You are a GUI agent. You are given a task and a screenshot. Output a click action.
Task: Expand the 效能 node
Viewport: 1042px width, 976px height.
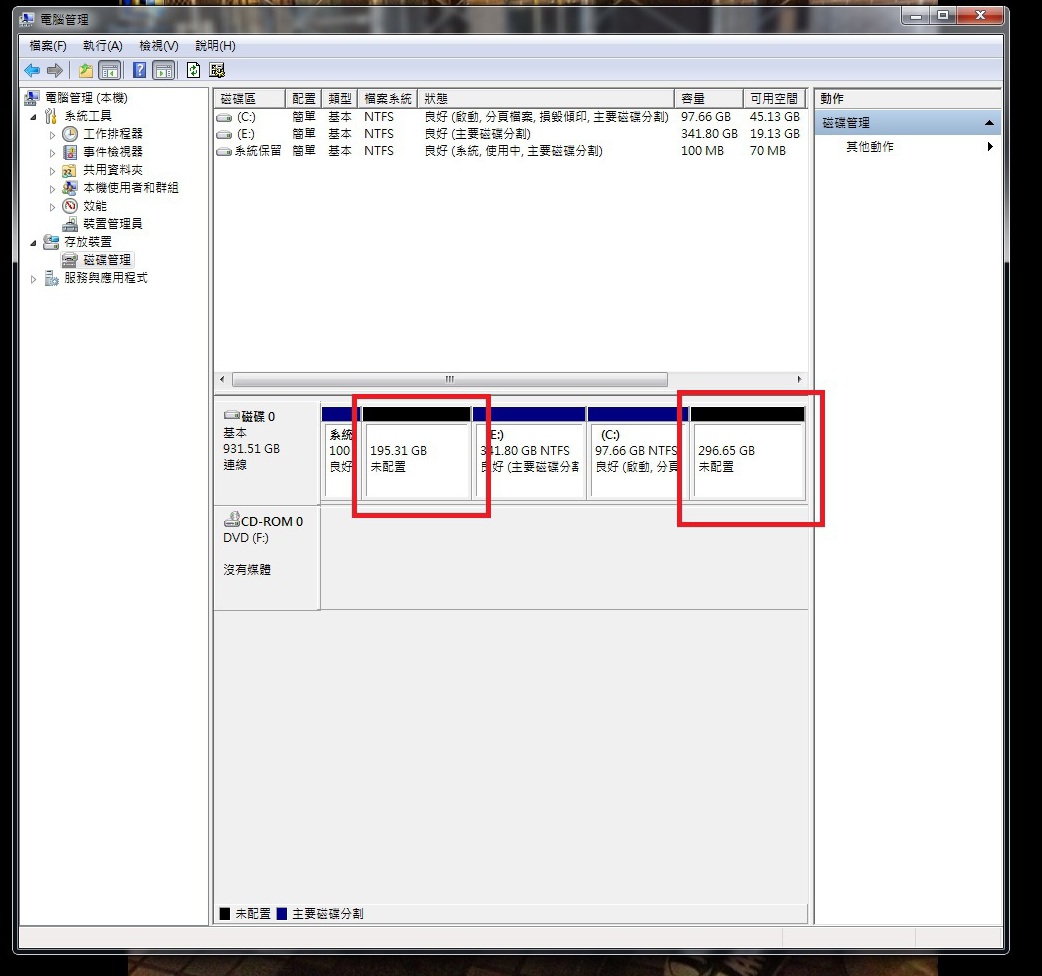click(x=52, y=207)
